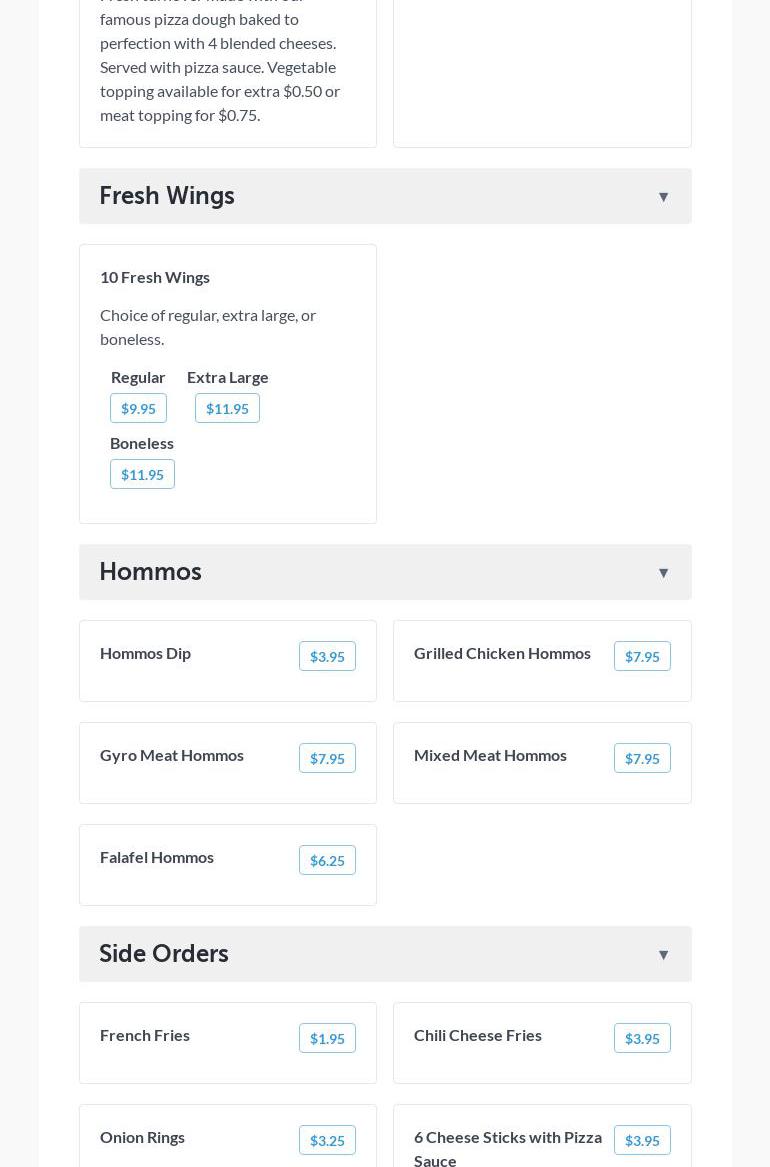Open the Falafel Hommos item title
This screenshot has height=1167, width=770.
157,857
